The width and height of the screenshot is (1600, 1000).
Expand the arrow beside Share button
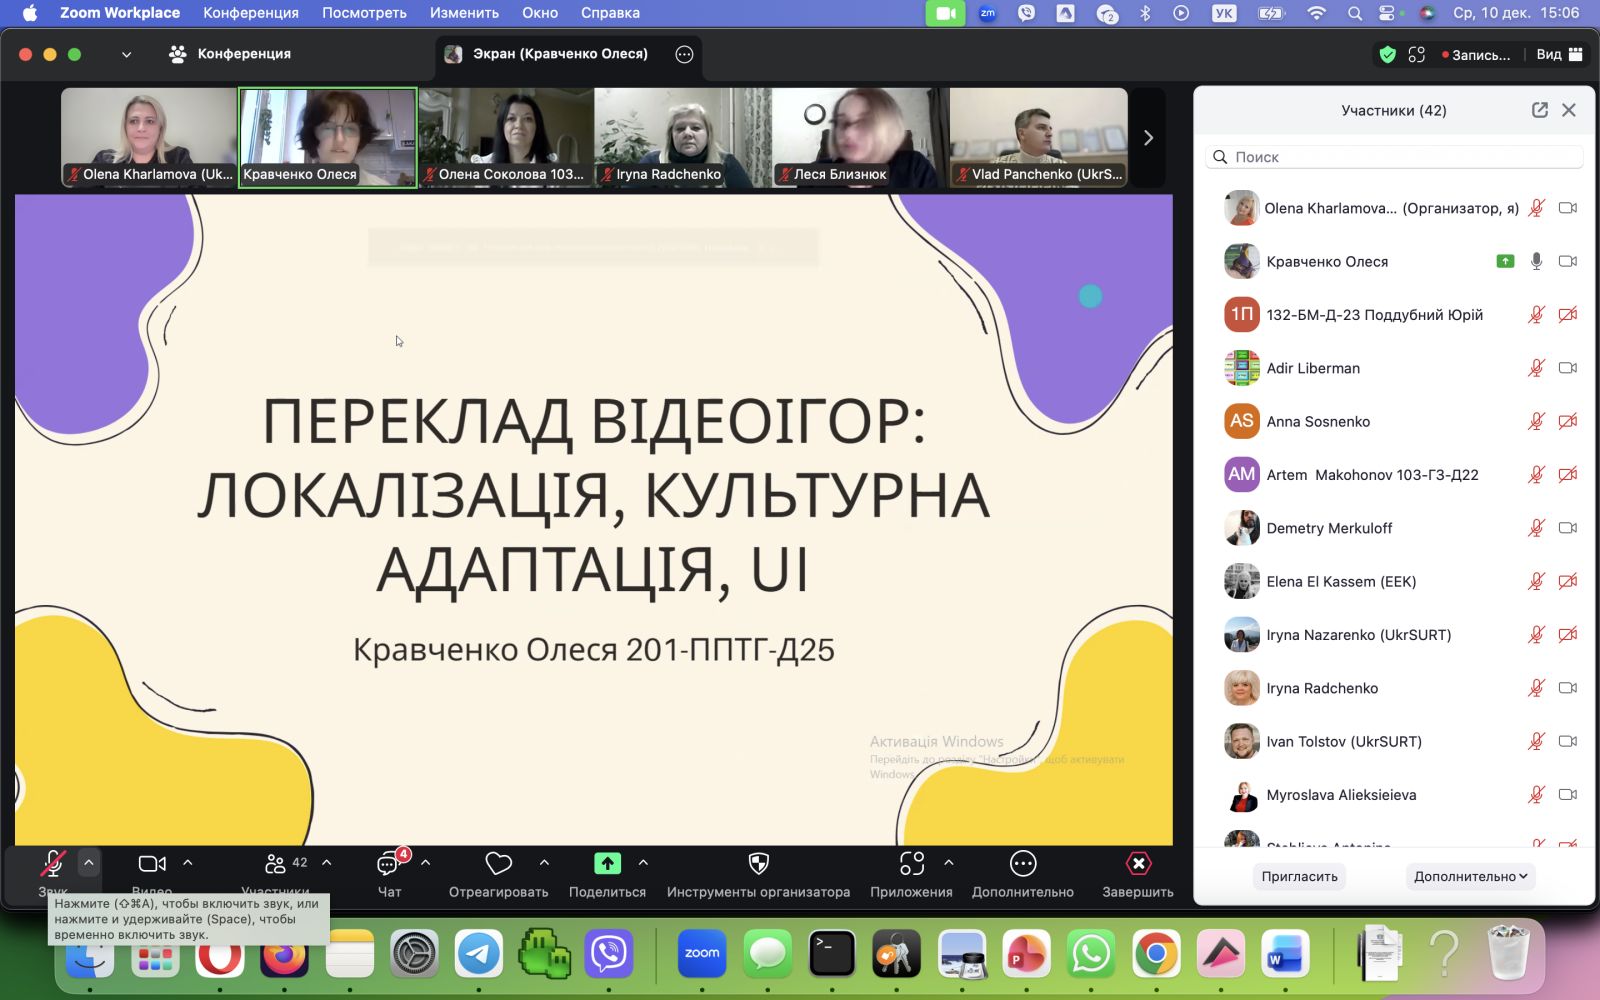click(643, 862)
